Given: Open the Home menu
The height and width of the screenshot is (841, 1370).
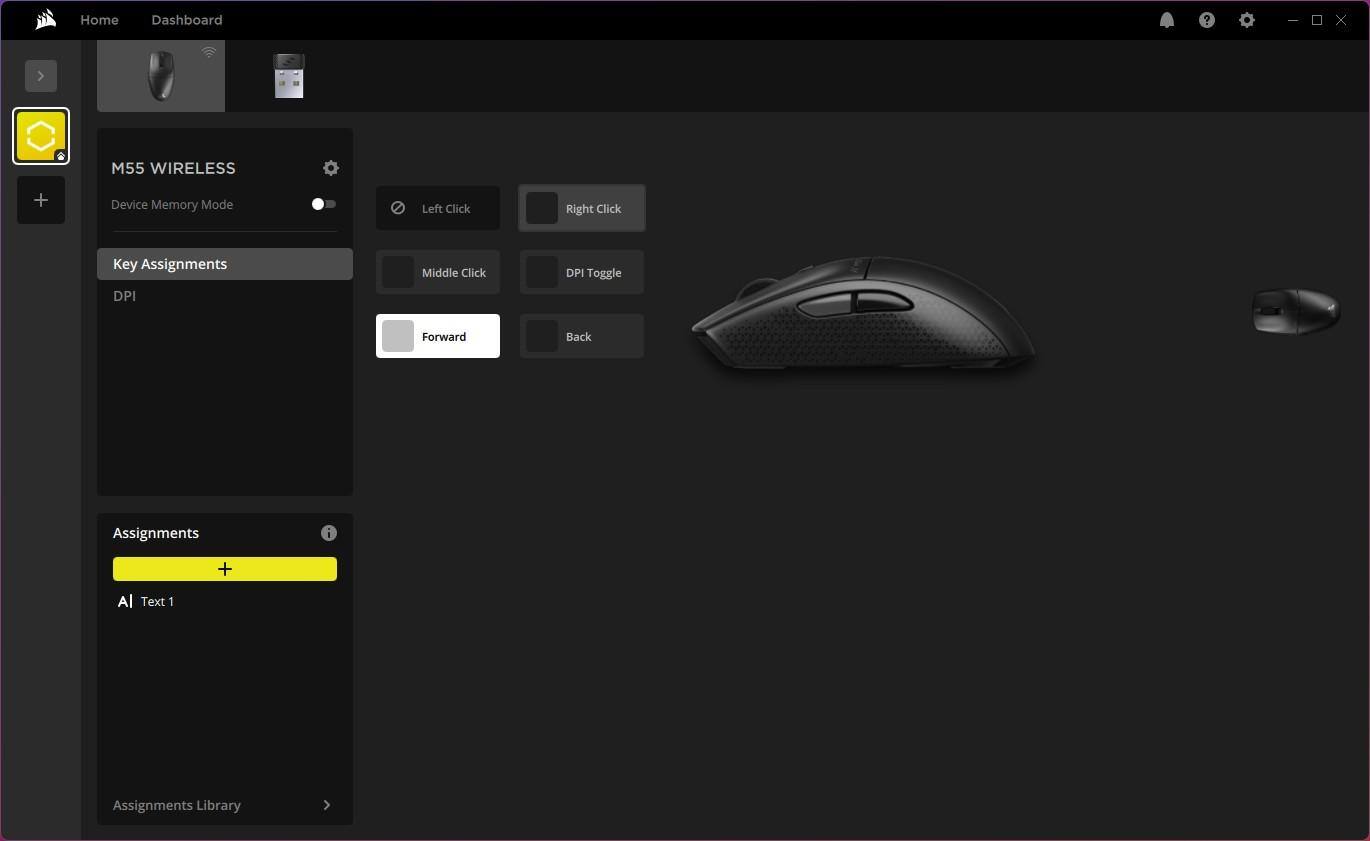Looking at the screenshot, I should point(99,20).
